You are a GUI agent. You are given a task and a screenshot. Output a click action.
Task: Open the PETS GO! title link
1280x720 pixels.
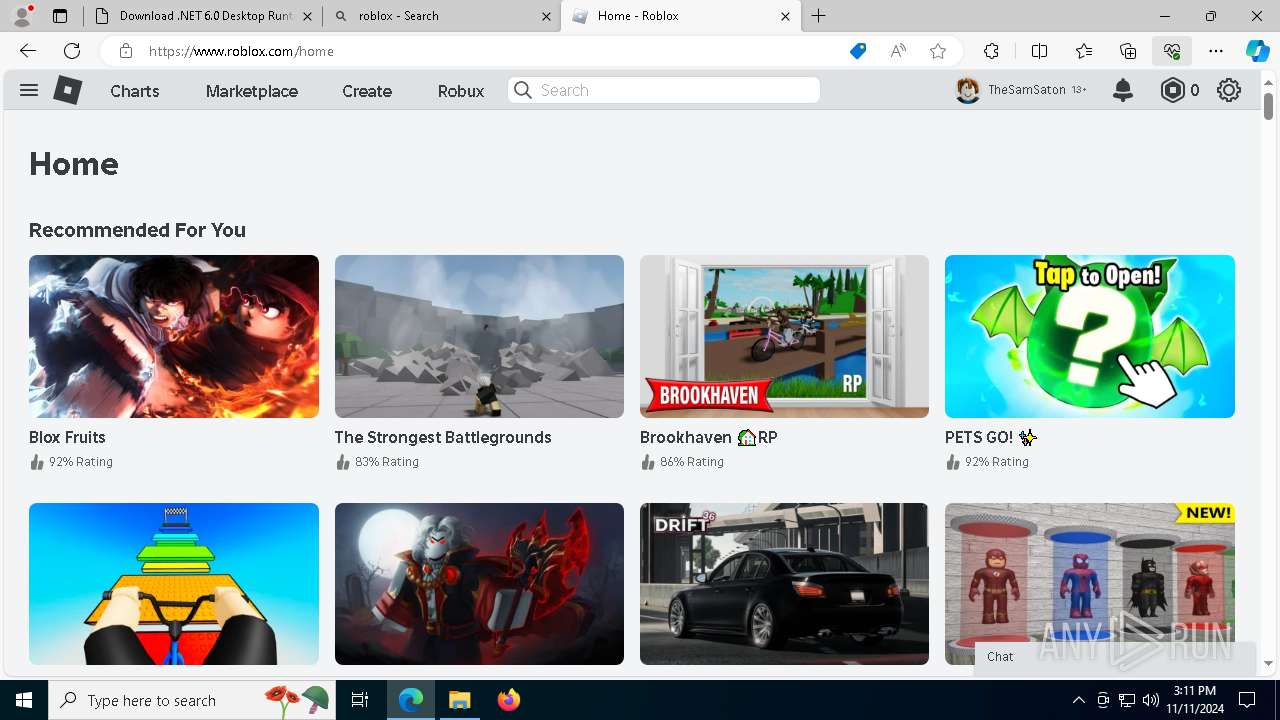[991, 437]
